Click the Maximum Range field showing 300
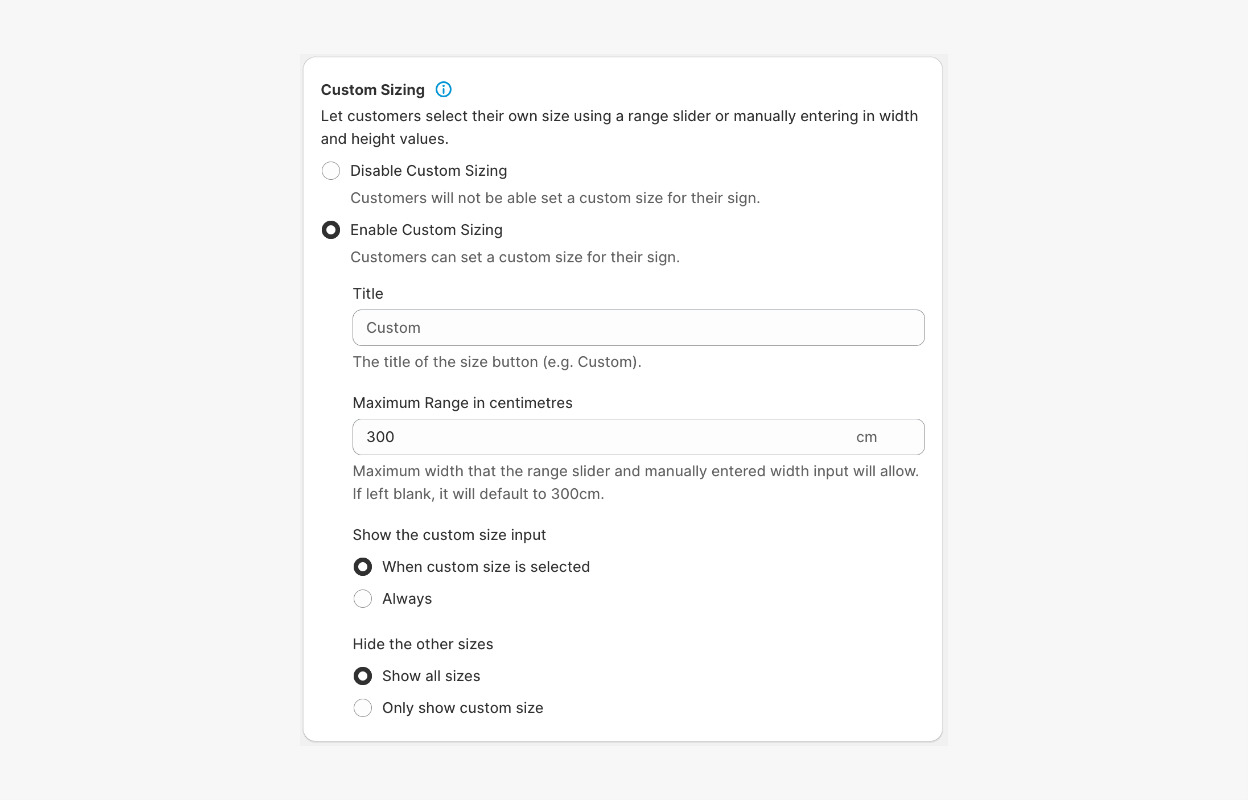This screenshot has height=800, width=1248. pos(600,437)
